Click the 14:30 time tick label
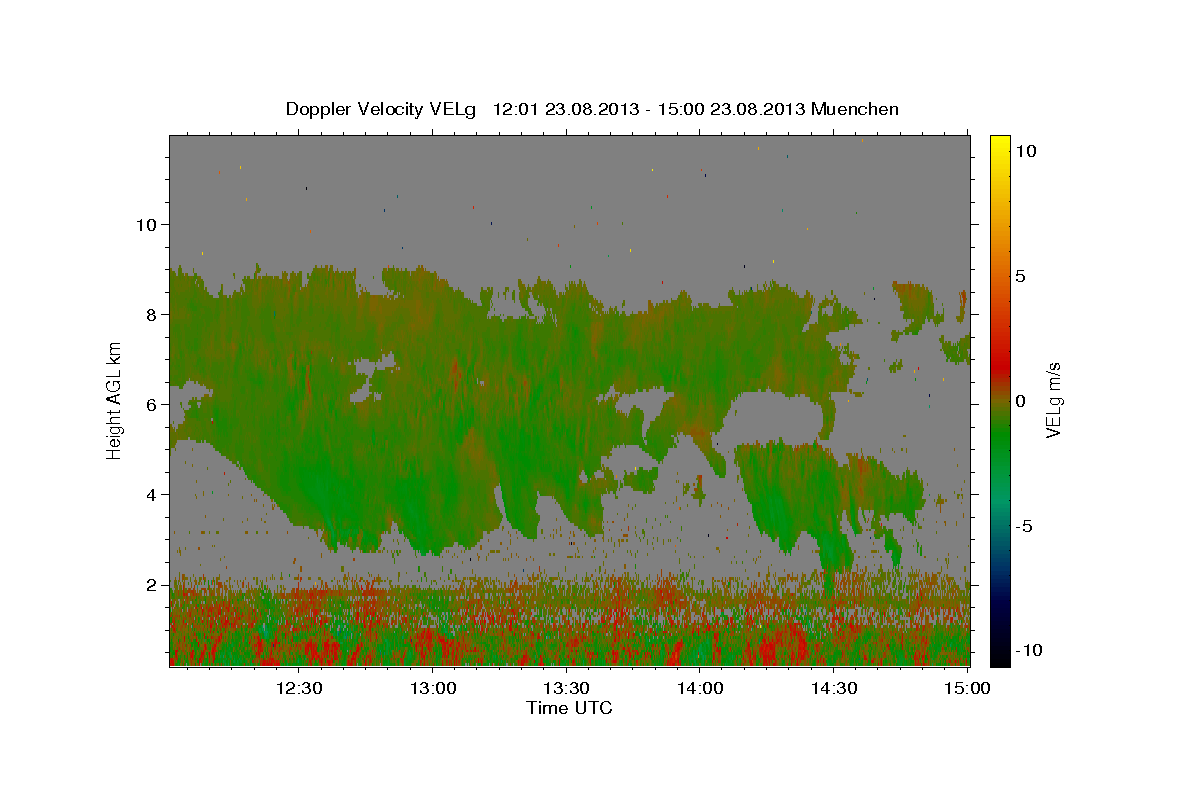 click(834, 689)
